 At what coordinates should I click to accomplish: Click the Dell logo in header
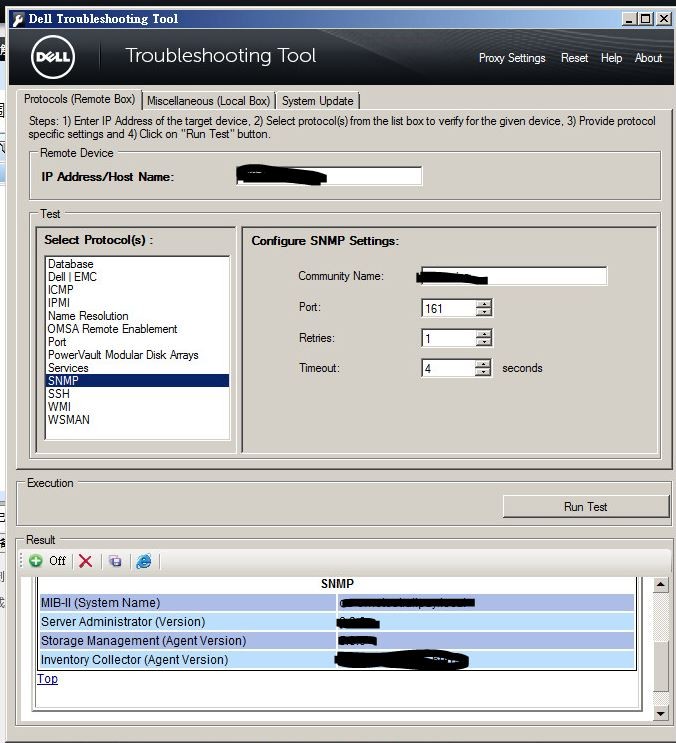(x=53, y=57)
